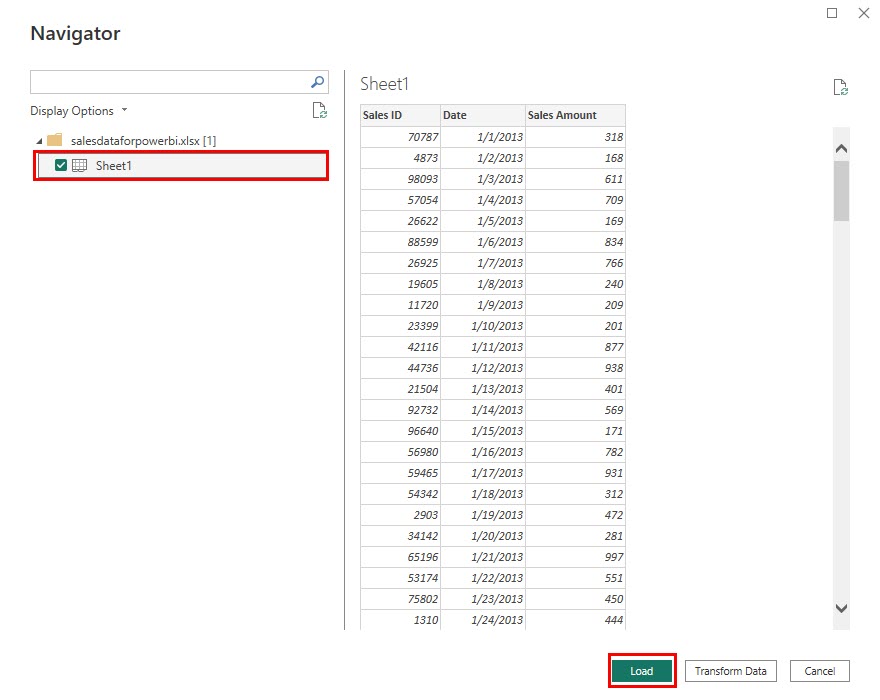Click the date cell 1/23/2013
This screenshot has height=700, width=880.
[483, 599]
